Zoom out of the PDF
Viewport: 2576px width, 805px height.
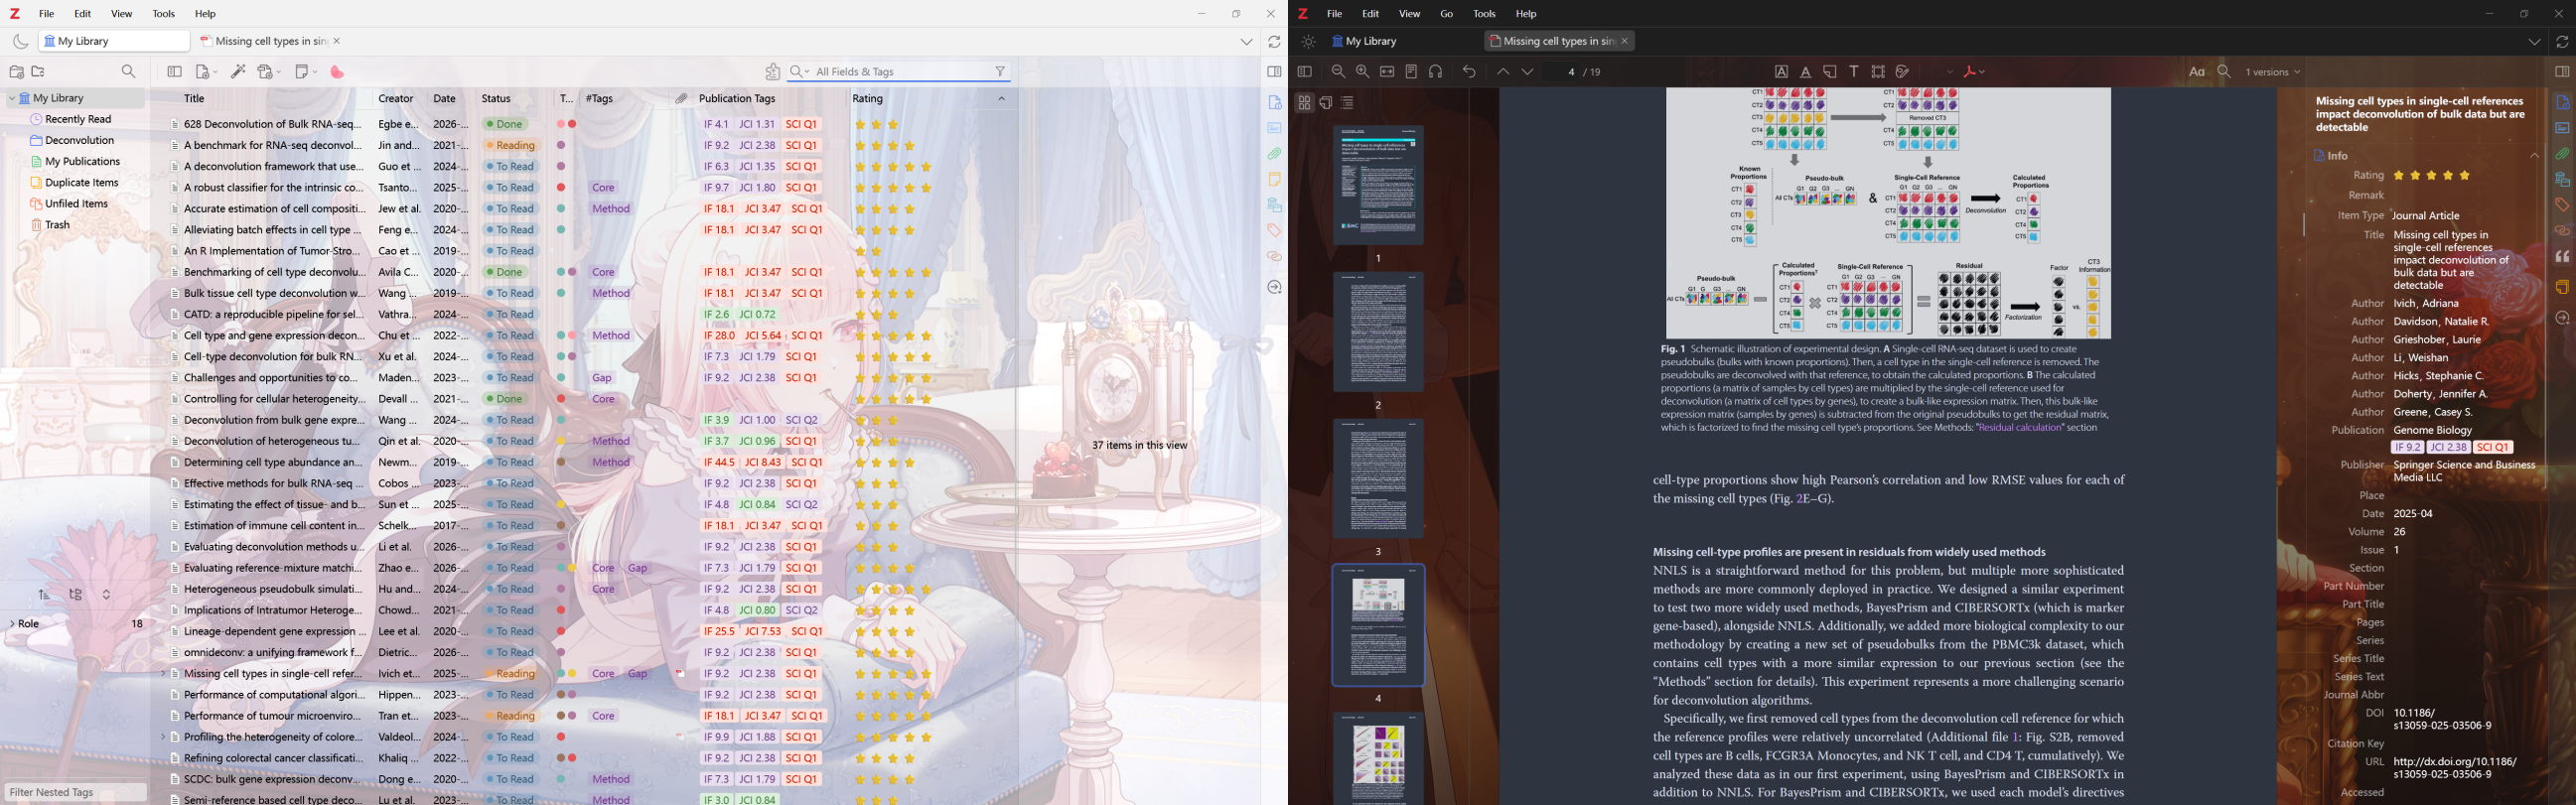click(x=1338, y=72)
